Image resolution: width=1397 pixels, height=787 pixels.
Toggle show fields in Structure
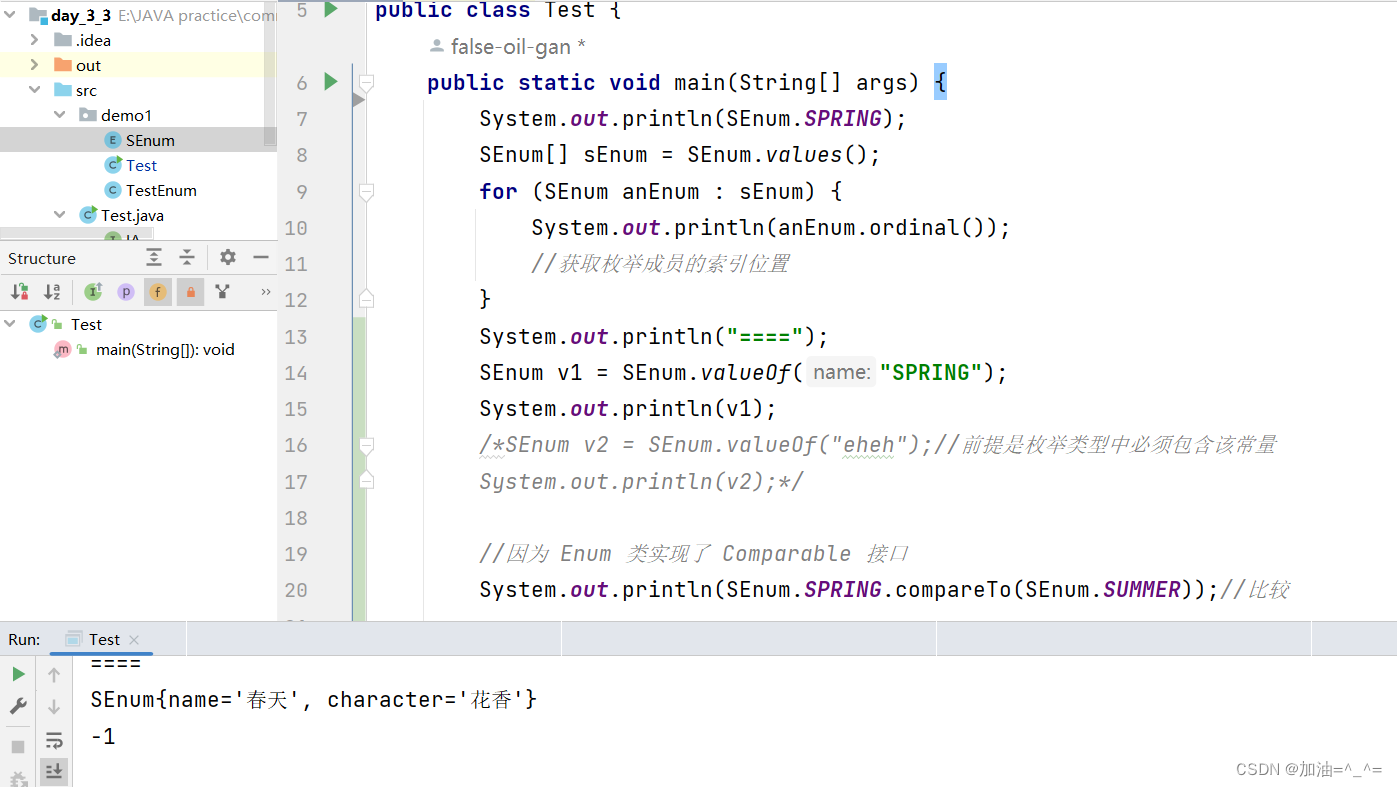[x=158, y=292]
